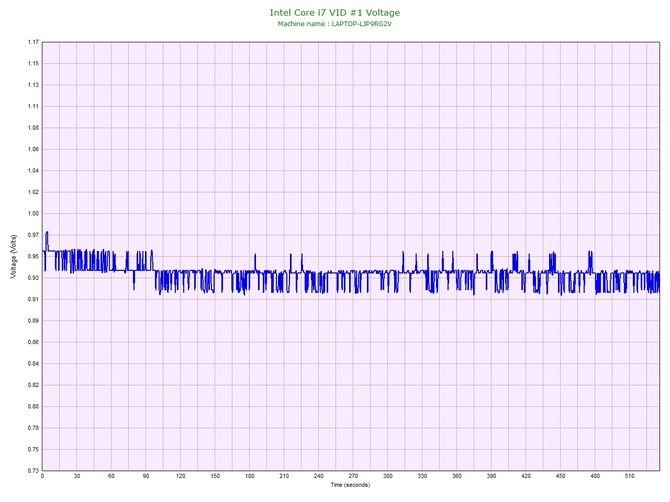Click the 150 seconds x-axis tick label

pyautogui.click(x=215, y=476)
